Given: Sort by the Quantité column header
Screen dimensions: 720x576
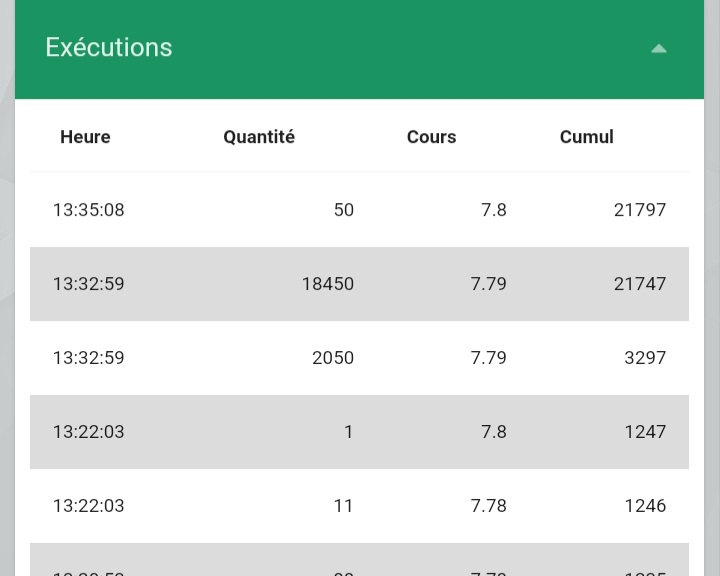Looking at the screenshot, I should click(x=259, y=137).
